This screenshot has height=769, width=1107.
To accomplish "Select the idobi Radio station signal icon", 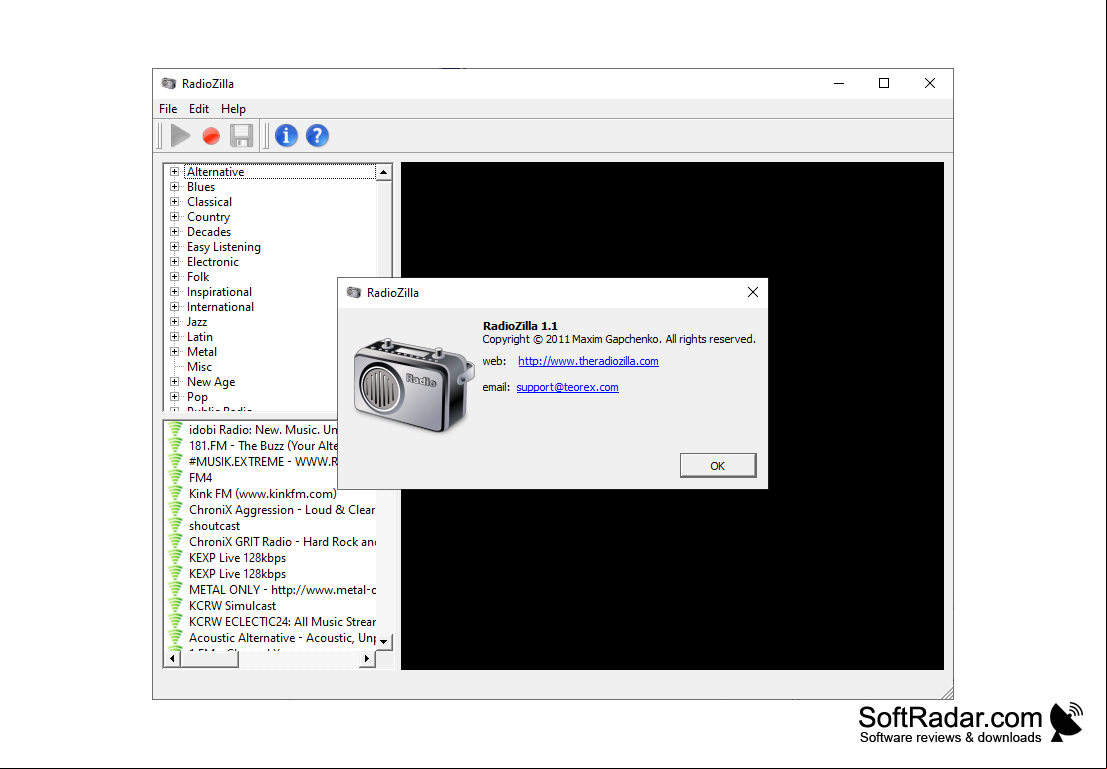I will pyautogui.click(x=175, y=429).
